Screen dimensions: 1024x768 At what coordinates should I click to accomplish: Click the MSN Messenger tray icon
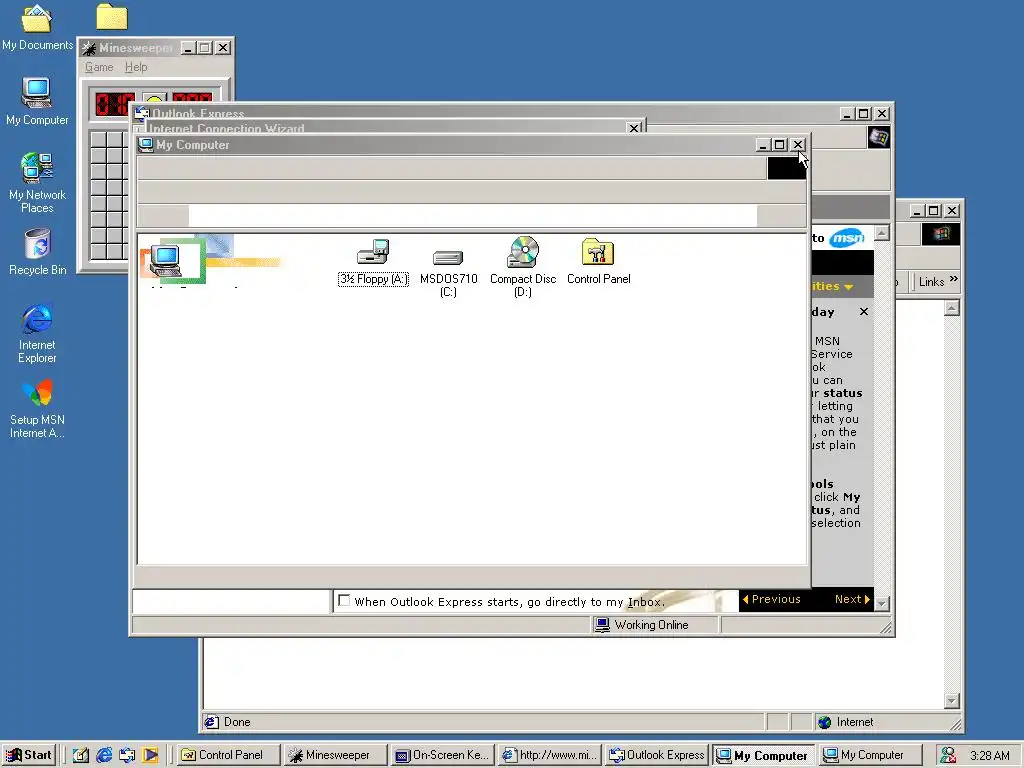(x=948, y=755)
